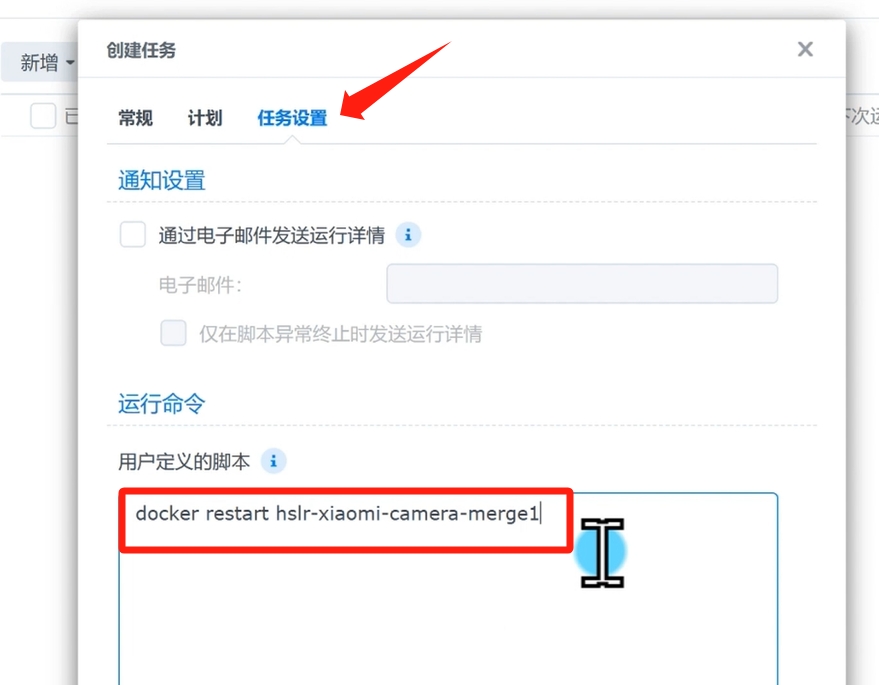Viewport: 879px width, 685px height.
Task: Click the 运行命令 section heading
Action: click(161, 404)
